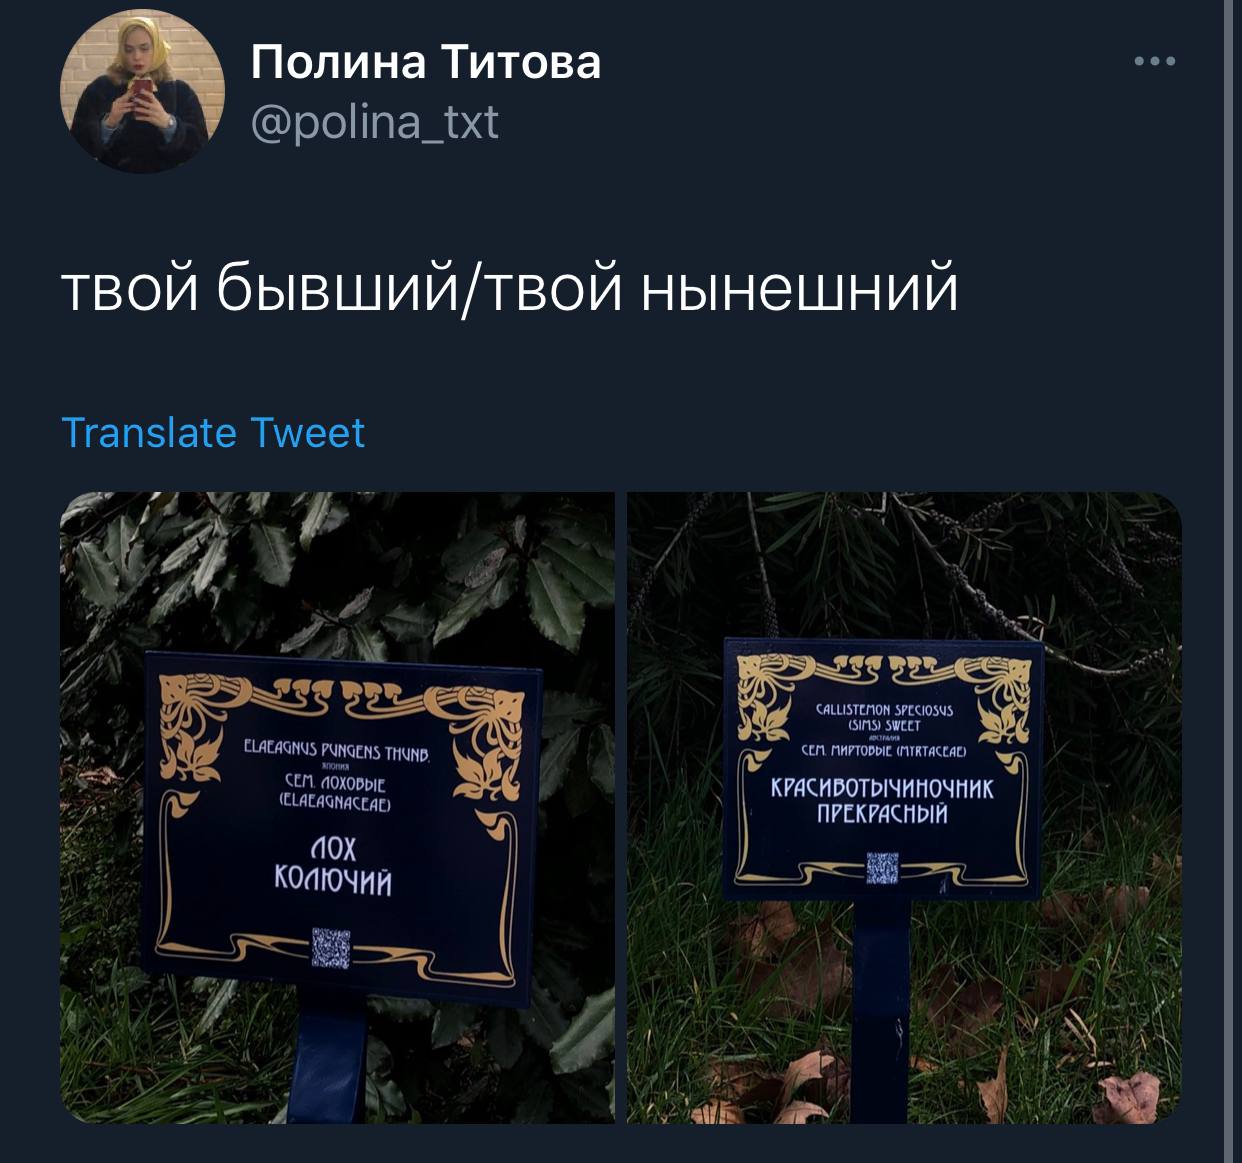The height and width of the screenshot is (1163, 1242).
Task: Click the ЛОХ КОЛЮЧИЙ title on the sign
Action: tap(333, 865)
